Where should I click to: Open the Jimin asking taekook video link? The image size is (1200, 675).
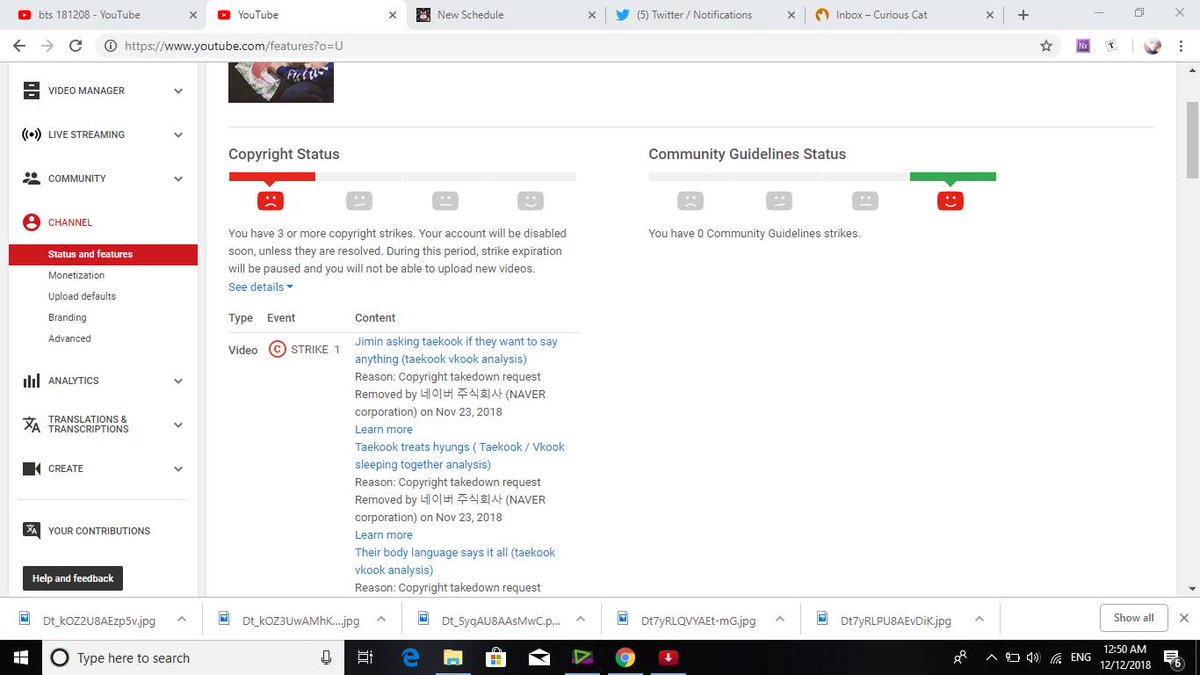pos(456,350)
